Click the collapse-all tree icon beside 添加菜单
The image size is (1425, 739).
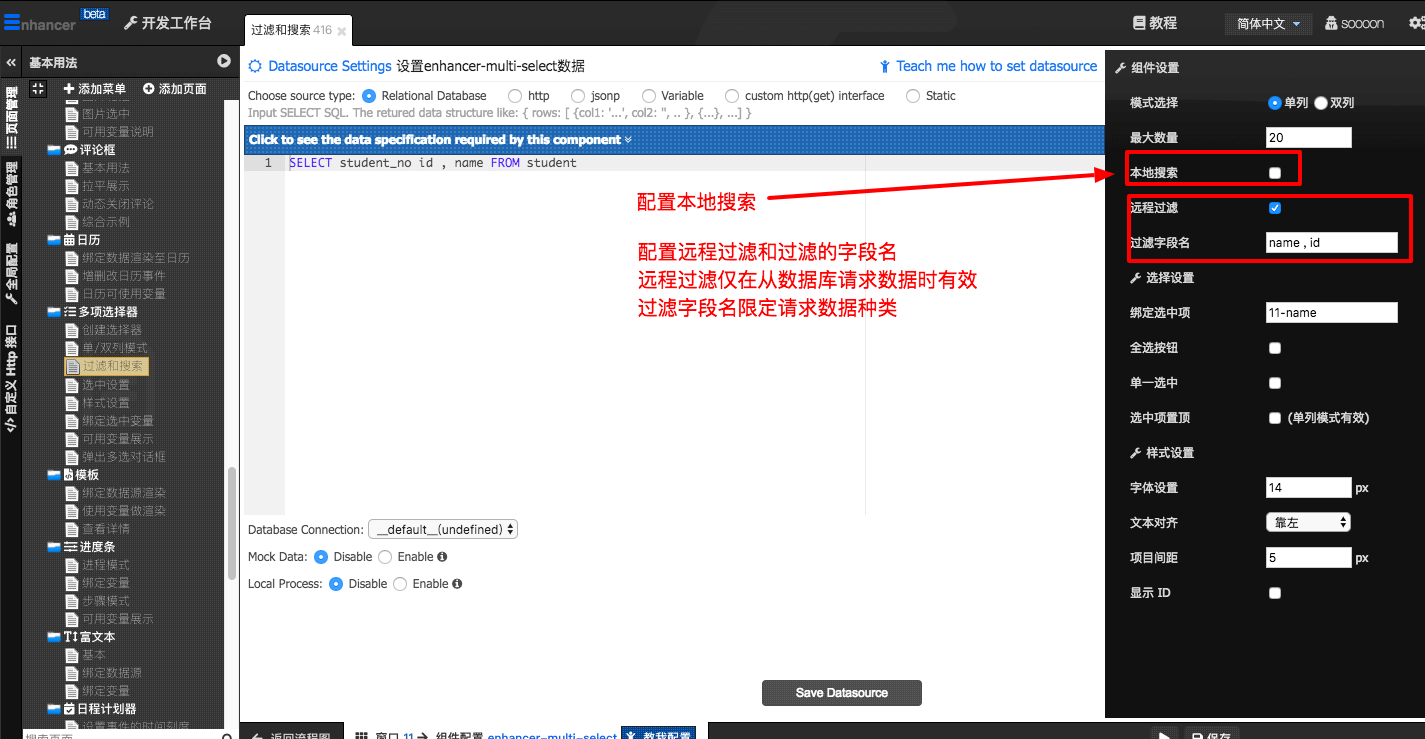pyautogui.click(x=38, y=89)
